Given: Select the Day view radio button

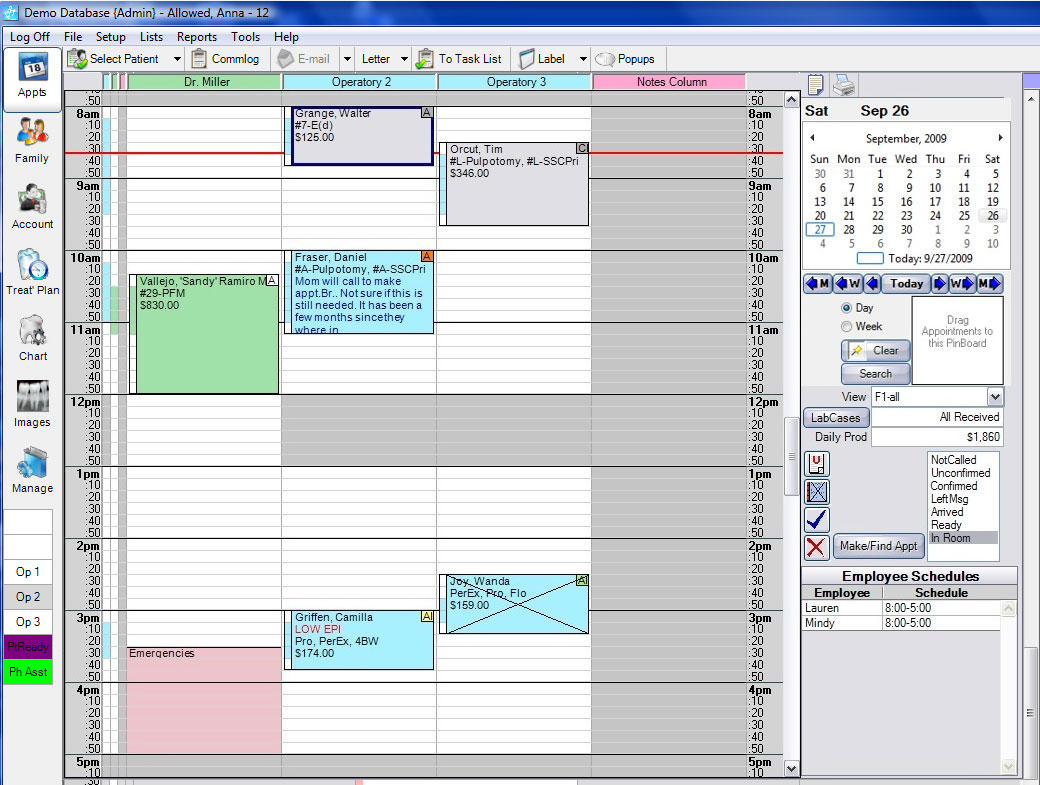Looking at the screenshot, I should [847, 308].
